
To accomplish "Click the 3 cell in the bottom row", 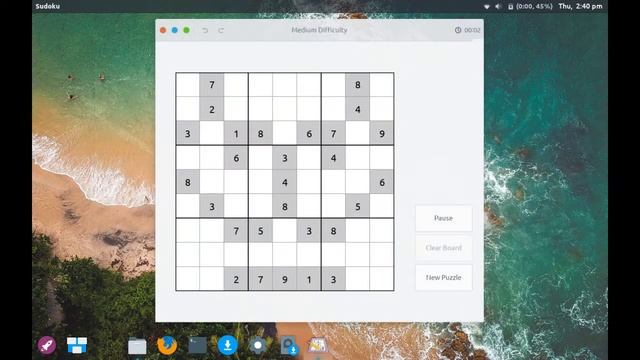I will point(333,279).
